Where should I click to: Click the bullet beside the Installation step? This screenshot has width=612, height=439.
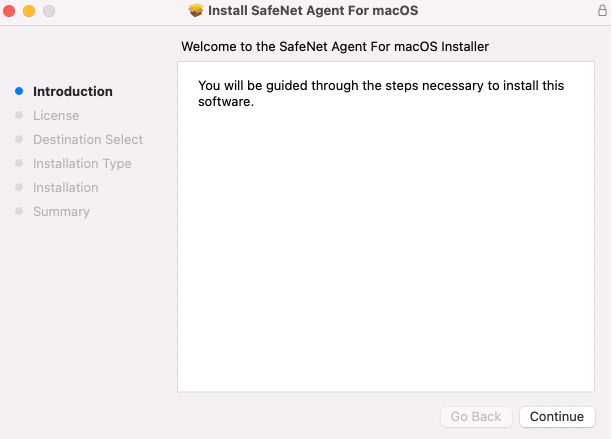(19, 187)
